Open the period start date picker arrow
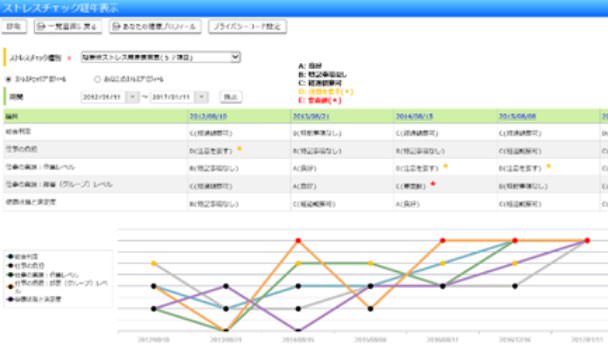 pyautogui.click(x=133, y=97)
